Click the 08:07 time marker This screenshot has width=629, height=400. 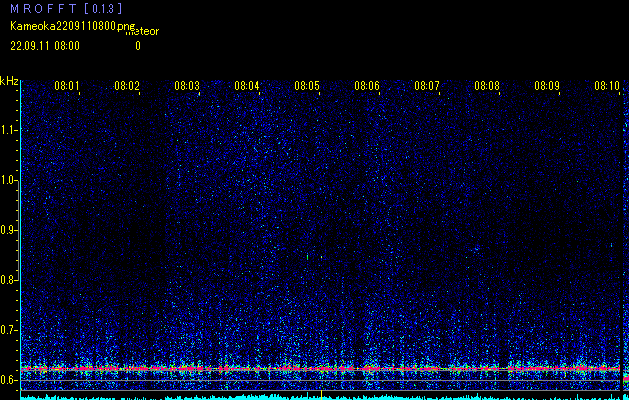(x=427, y=86)
